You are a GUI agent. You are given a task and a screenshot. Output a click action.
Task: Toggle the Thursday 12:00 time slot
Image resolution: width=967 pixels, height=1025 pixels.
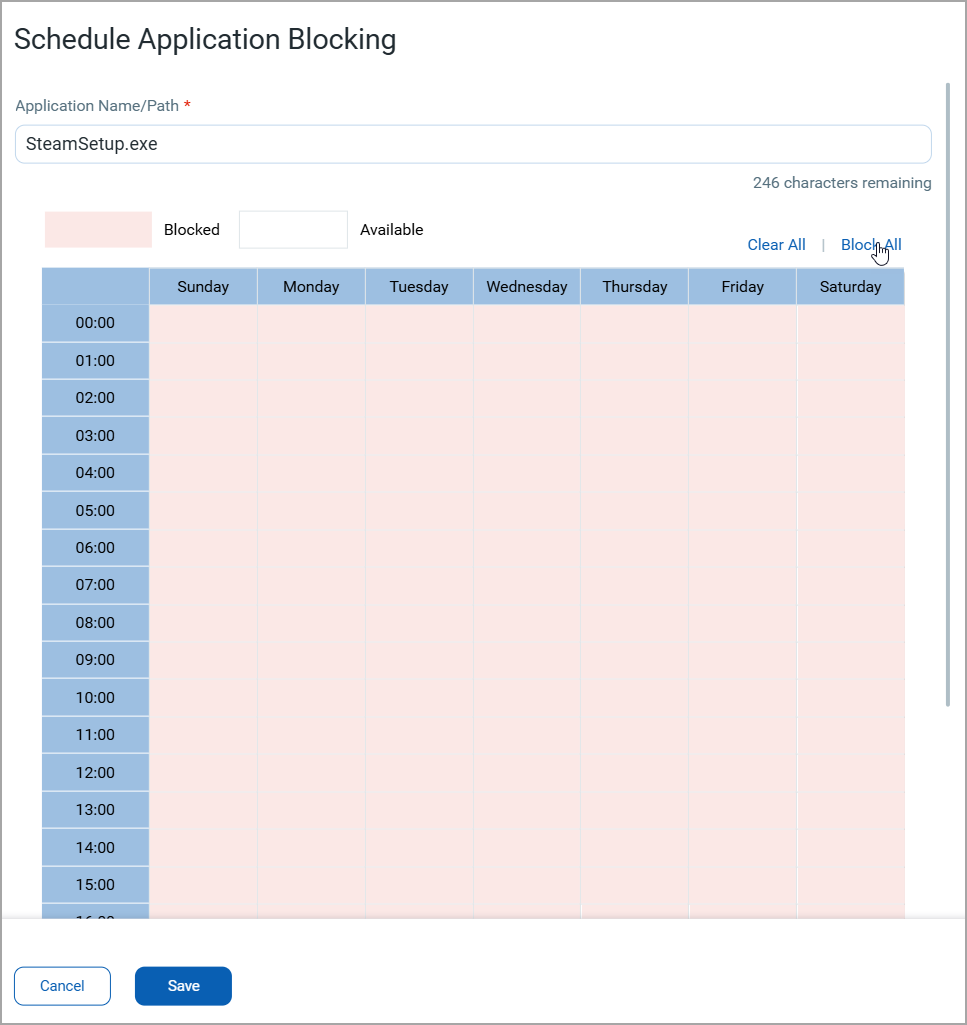pos(635,772)
